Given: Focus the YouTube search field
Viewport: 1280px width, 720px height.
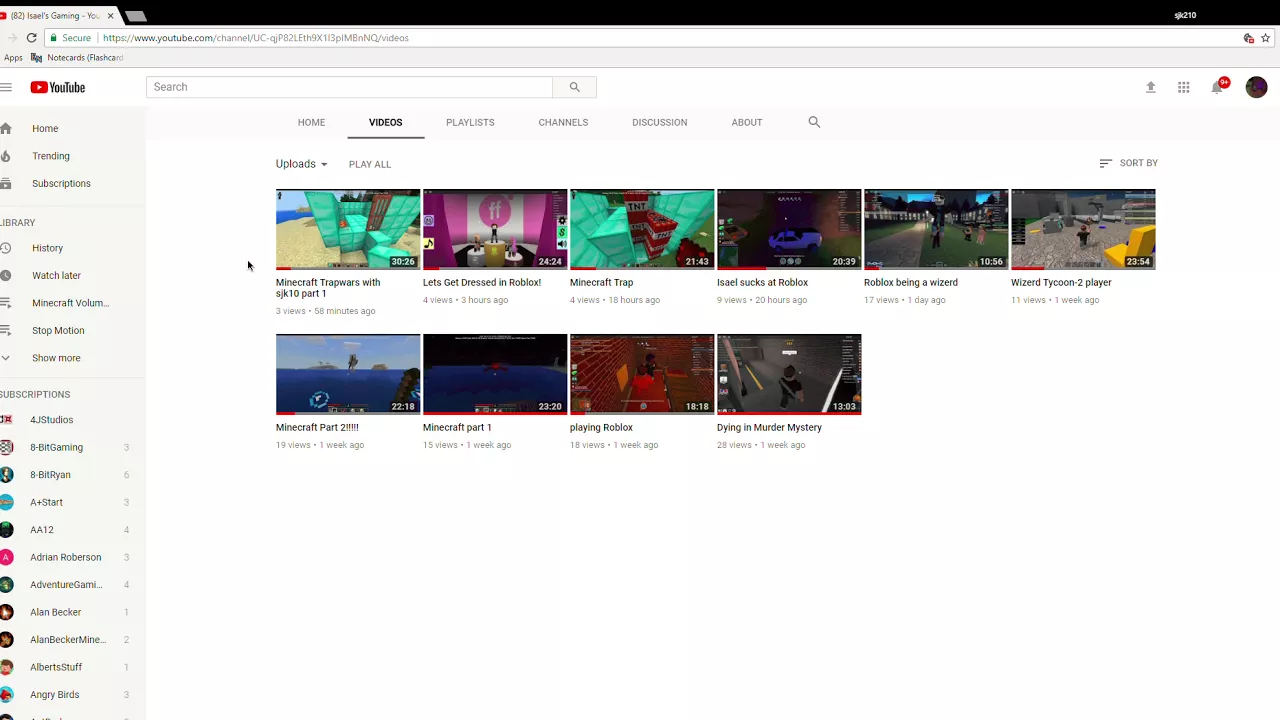Looking at the screenshot, I should point(349,87).
